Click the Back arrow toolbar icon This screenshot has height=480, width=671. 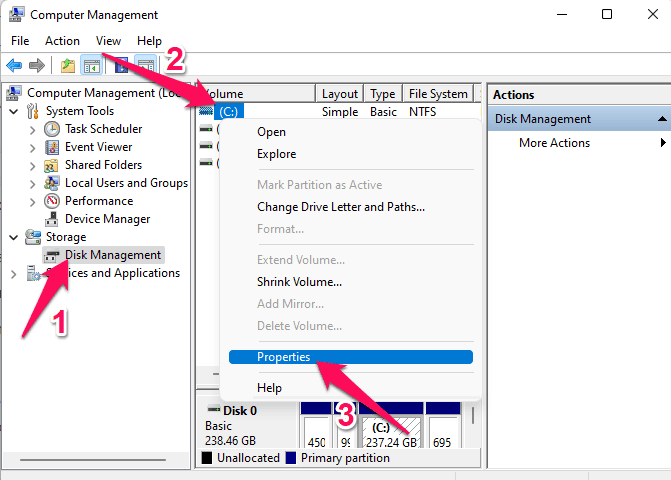click(x=15, y=66)
